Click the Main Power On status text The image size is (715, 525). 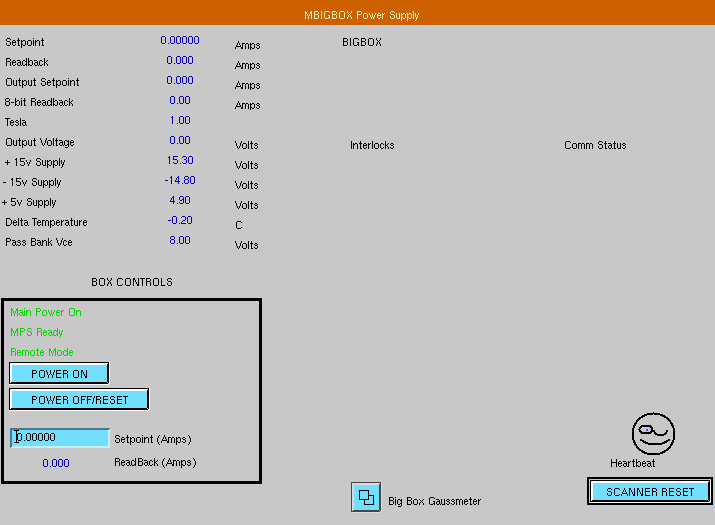pyautogui.click(x=46, y=312)
